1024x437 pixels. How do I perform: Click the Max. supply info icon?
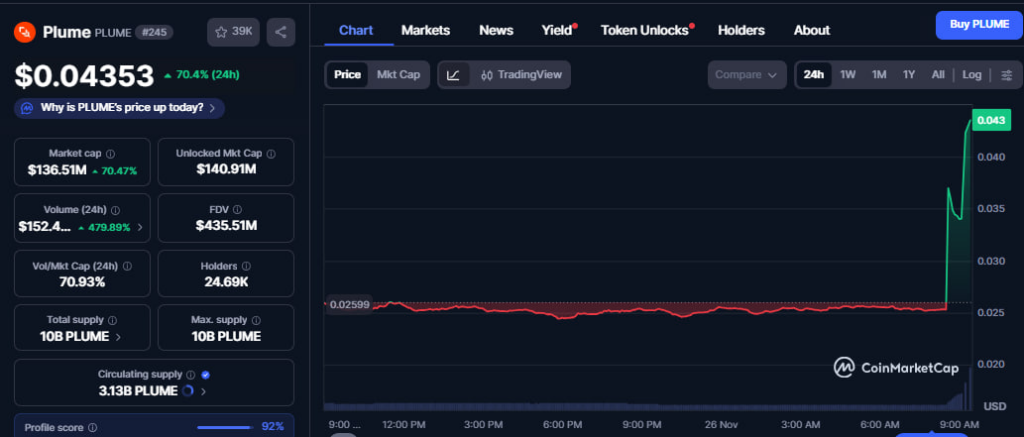pos(256,321)
